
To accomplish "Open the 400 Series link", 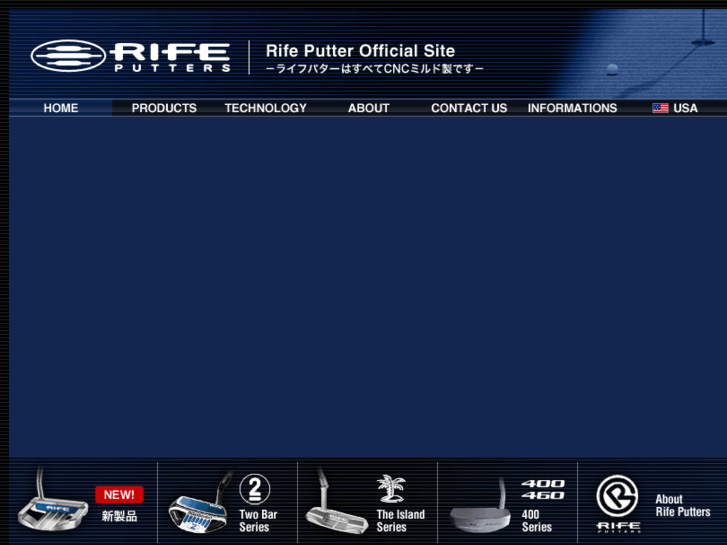I will pos(536,520).
